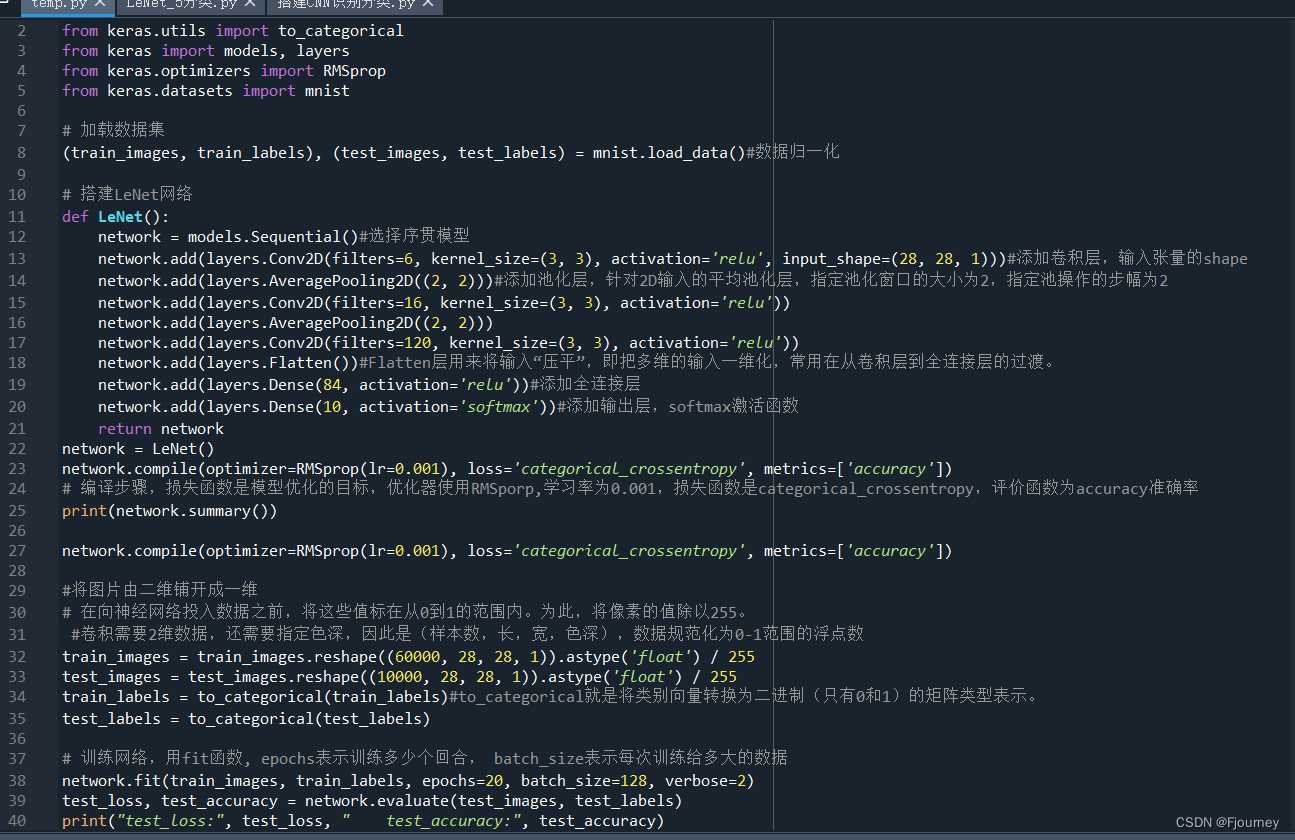Click the 'LeNet' function name in the def line
Image resolution: width=1295 pixels, height=840 pixels.
(121, 217)
